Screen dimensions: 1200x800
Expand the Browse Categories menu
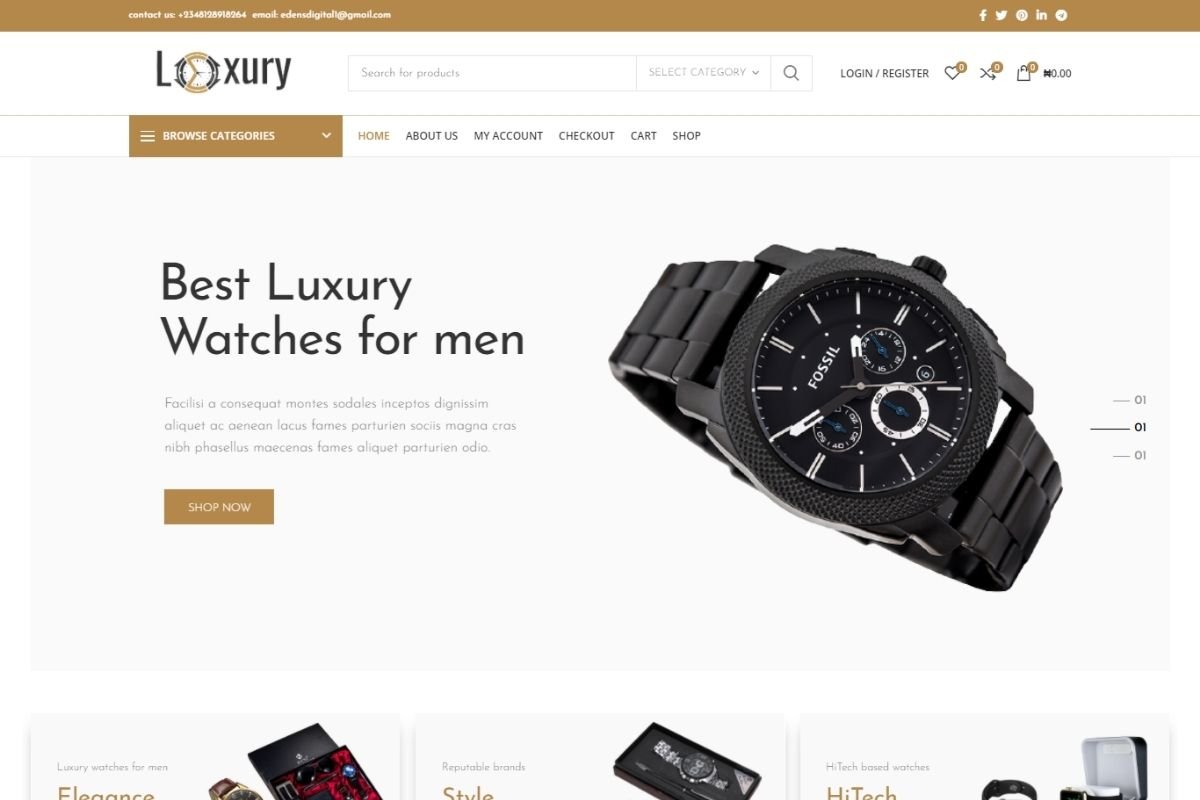[x=236, y=136]
